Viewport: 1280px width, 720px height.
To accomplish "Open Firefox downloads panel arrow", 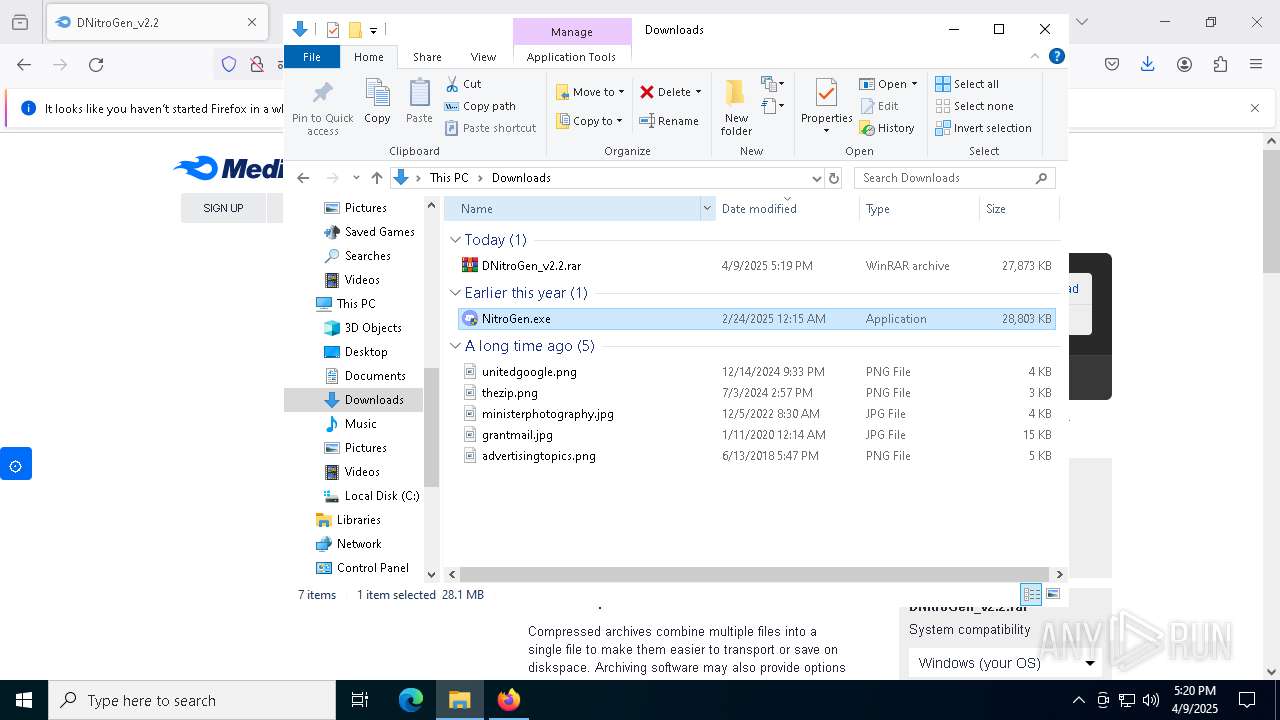I will tap(1148, 64).
